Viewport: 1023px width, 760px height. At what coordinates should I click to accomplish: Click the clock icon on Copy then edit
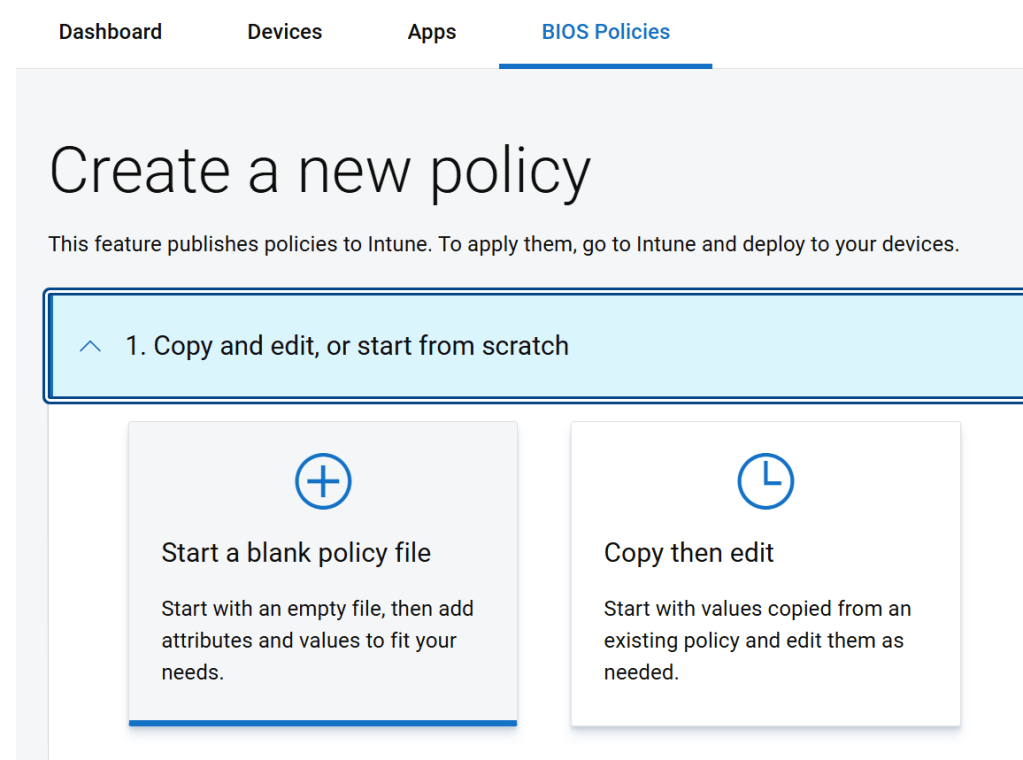coord(765,481)
